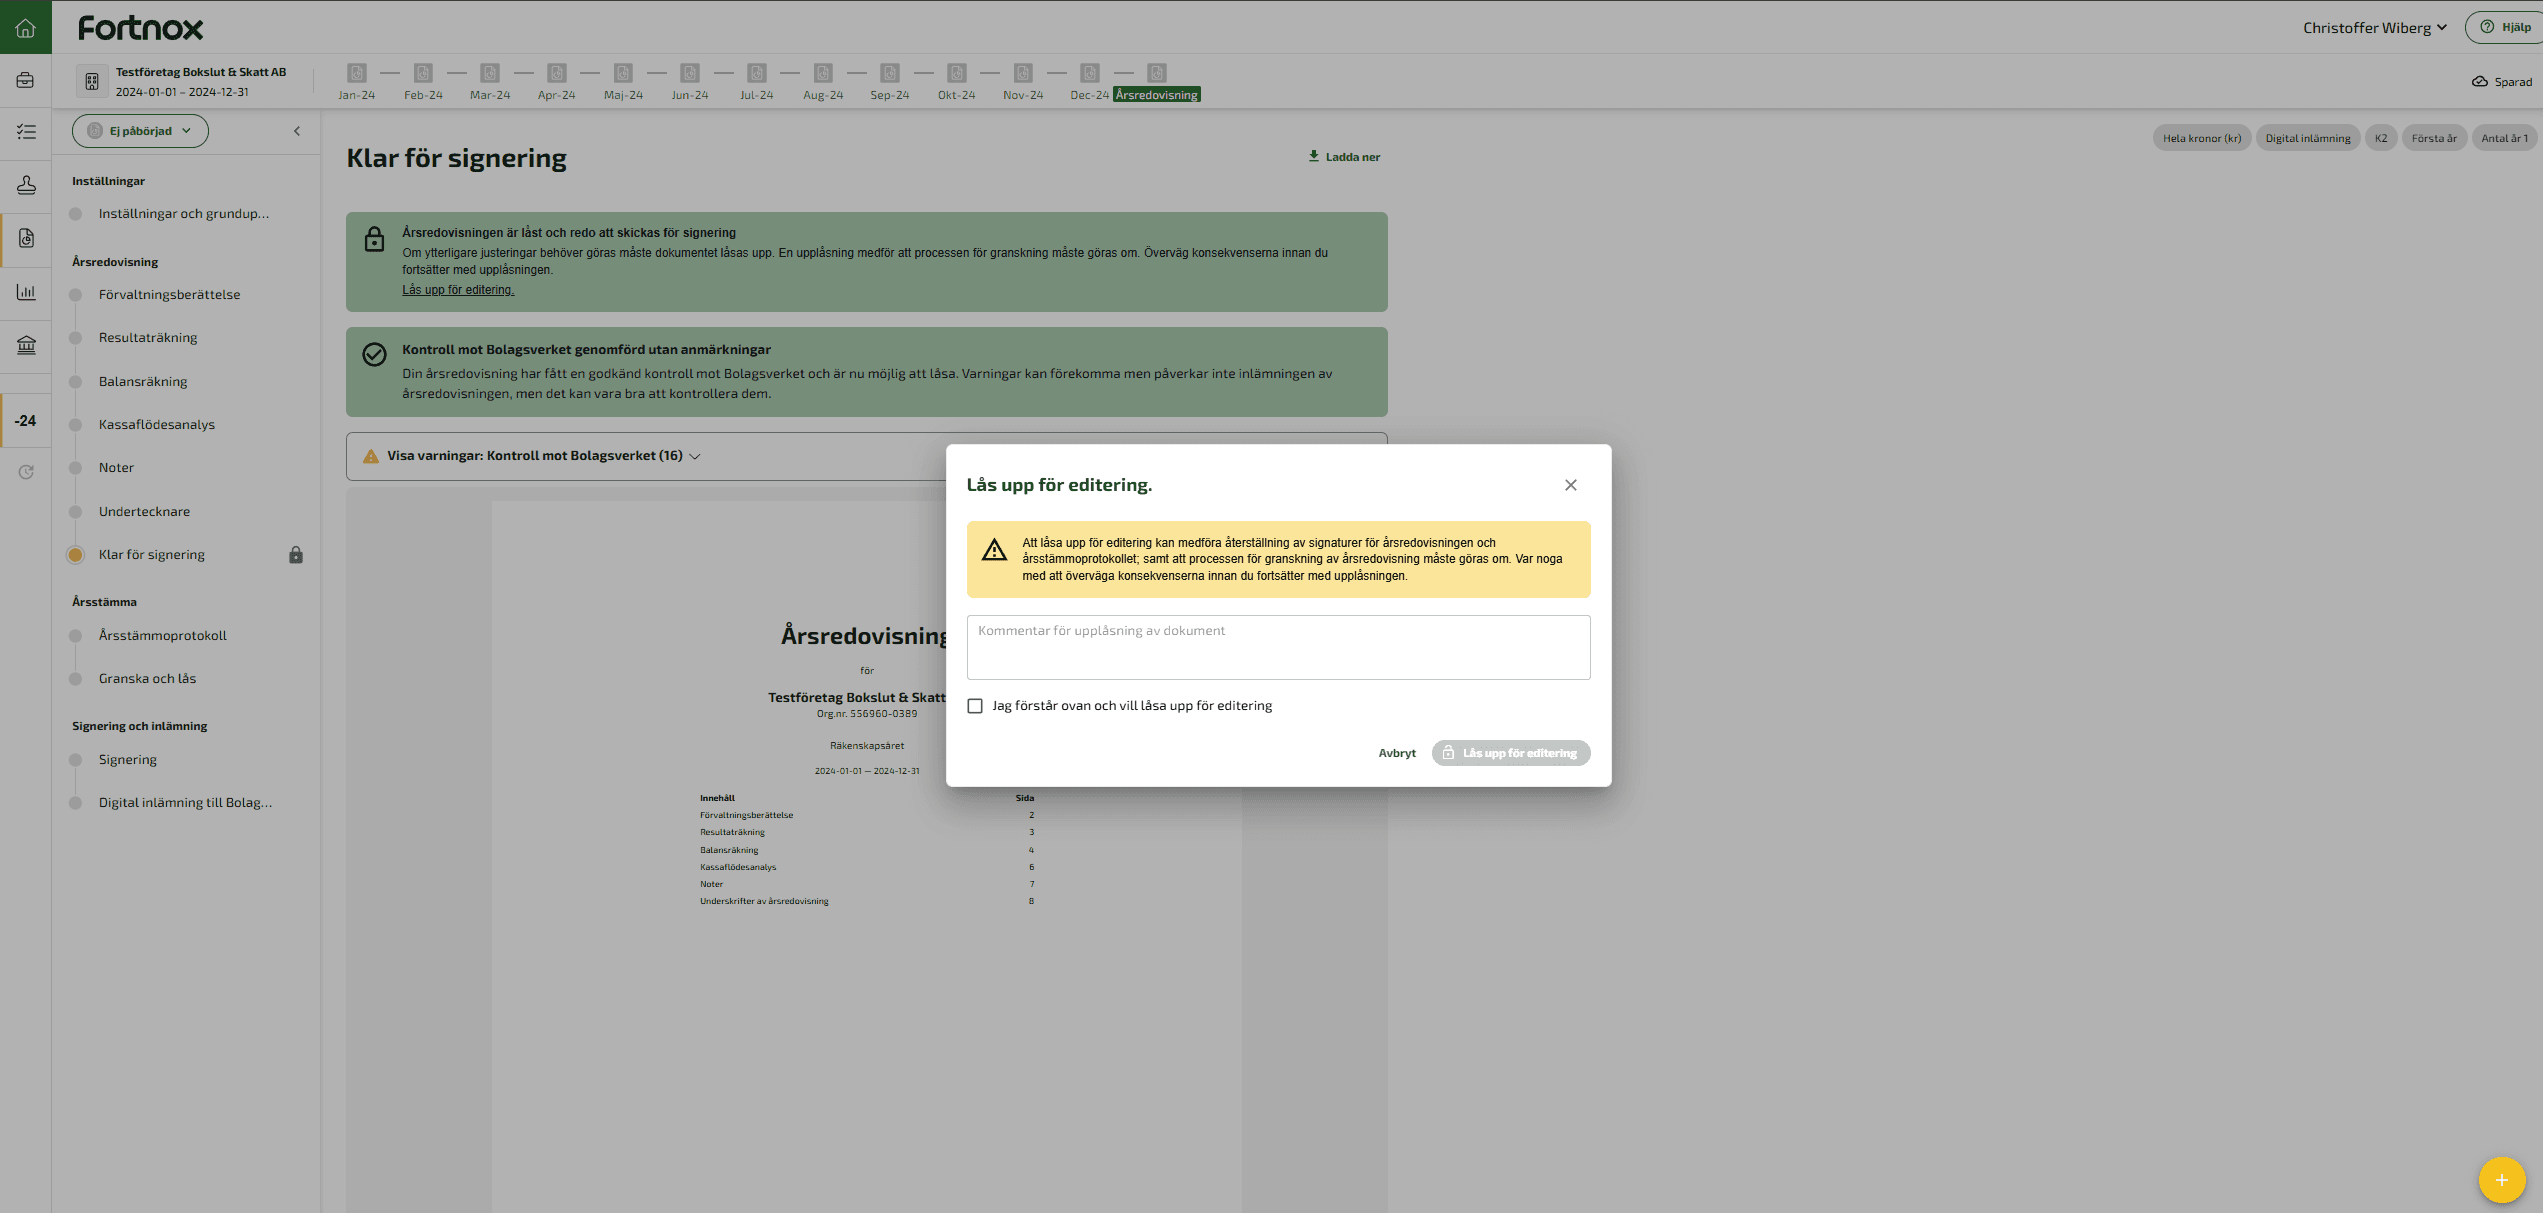The height and width of the screenshot is (1213, 2543).
Task: Open Resultaträkning section
Action: click(x=148, y=338)
